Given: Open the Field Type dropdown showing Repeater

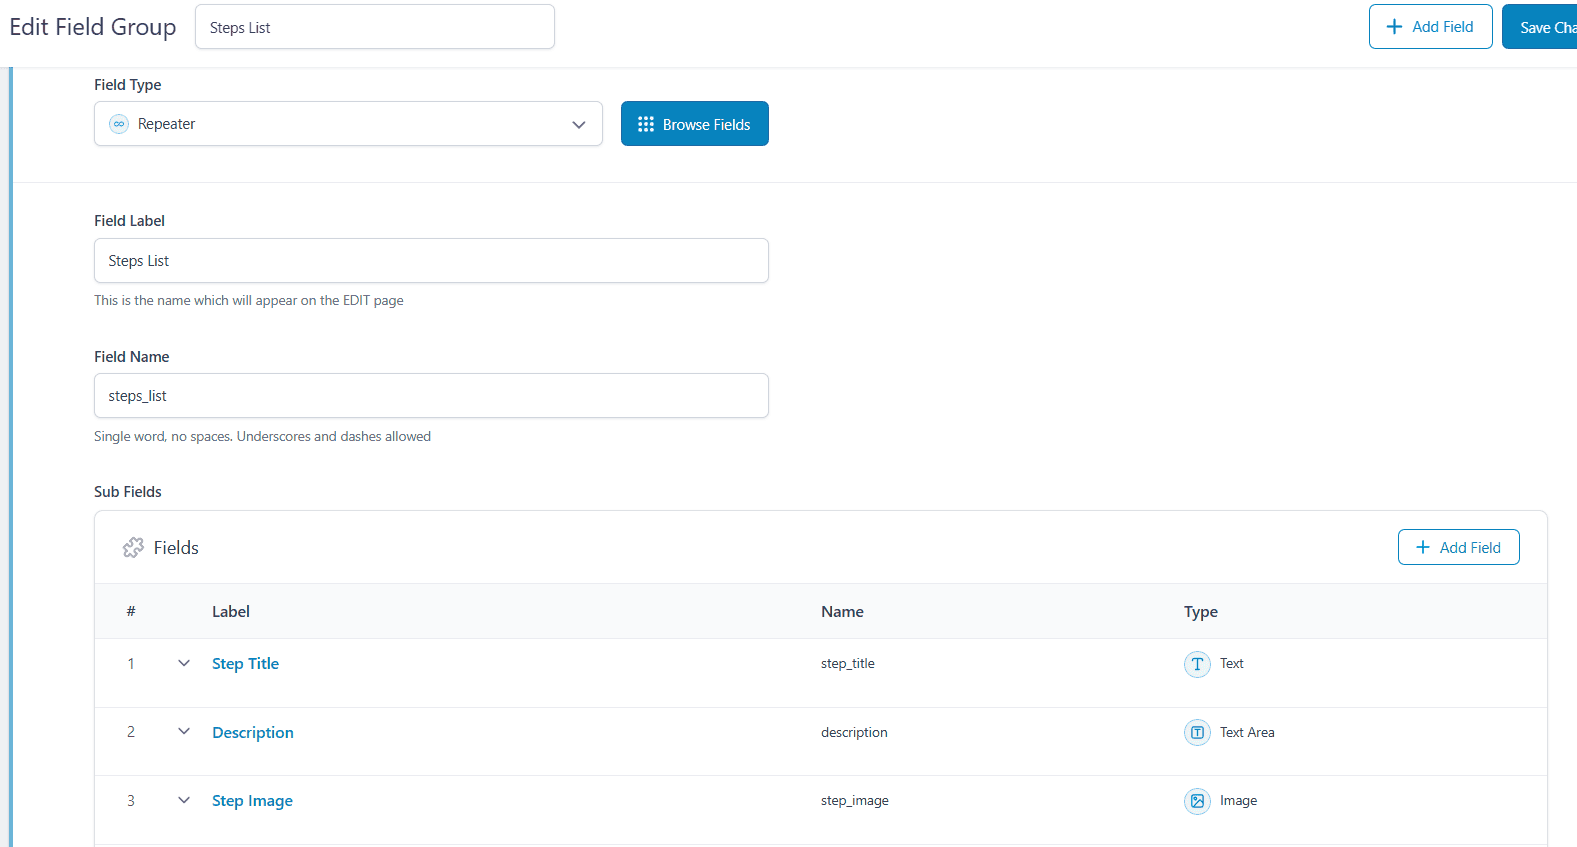Looking at the screenshot, I should [x=348, y=124].
